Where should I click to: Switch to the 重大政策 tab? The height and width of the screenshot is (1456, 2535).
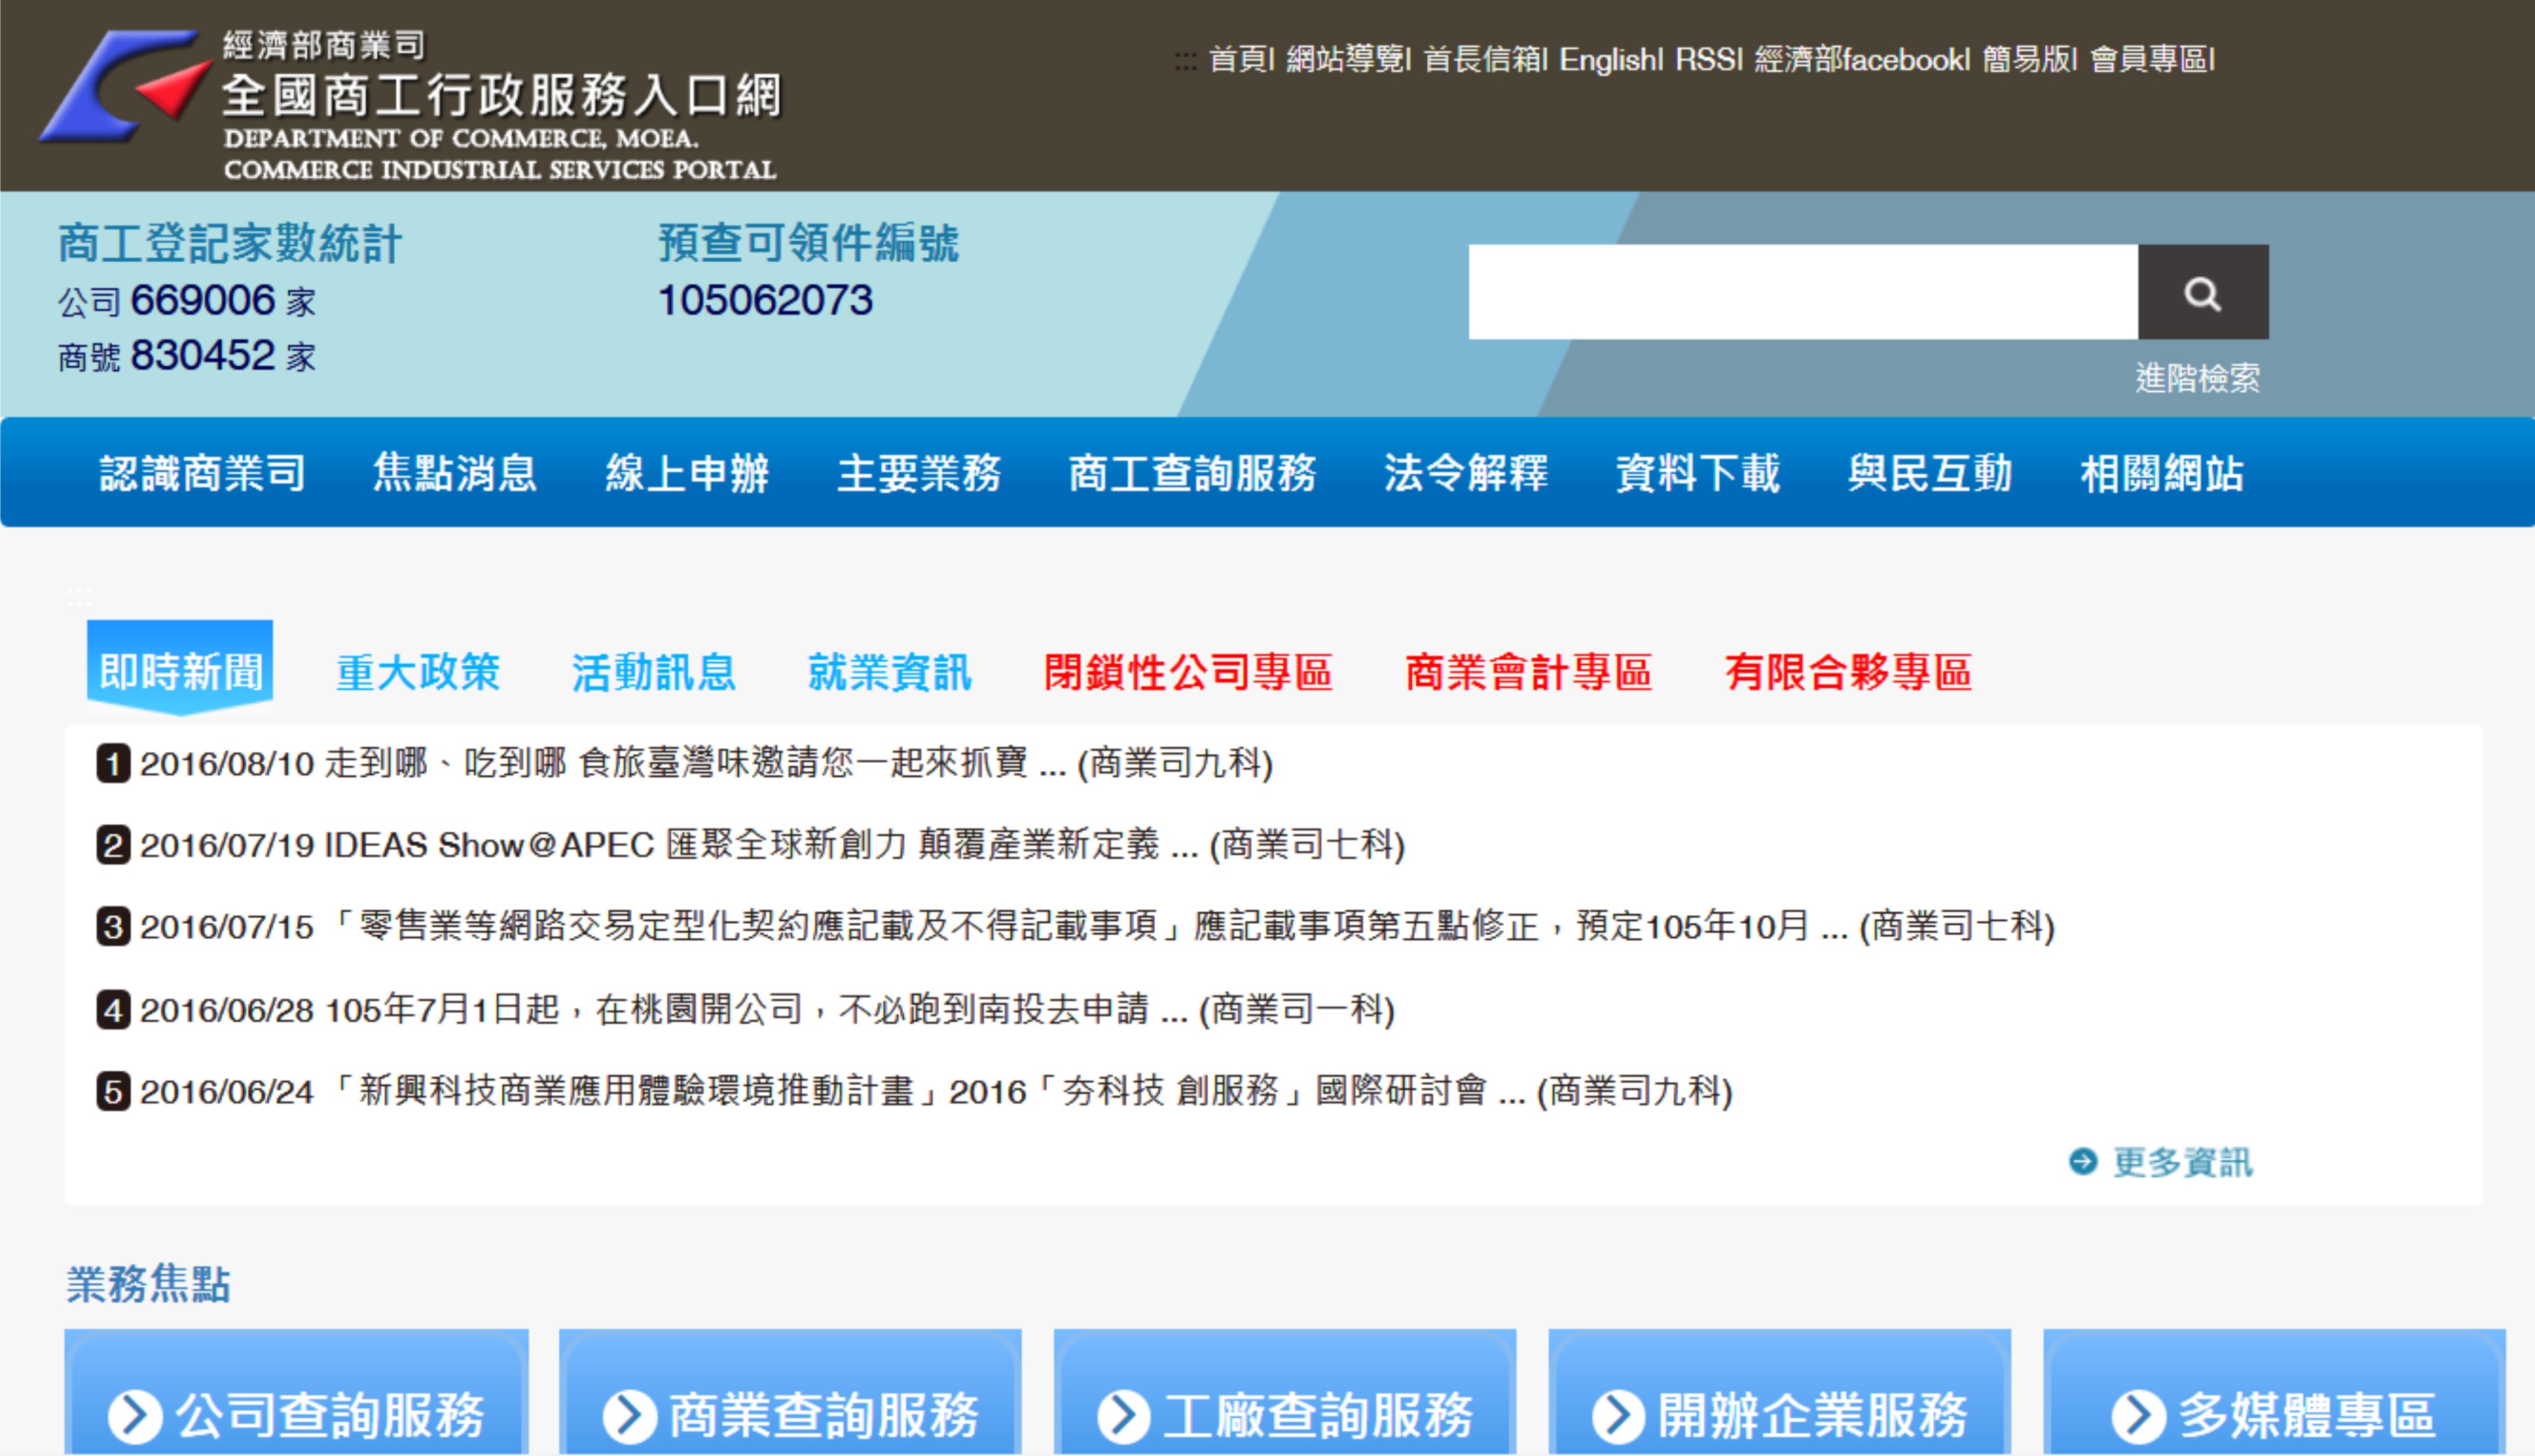click(x=418, y=672)
